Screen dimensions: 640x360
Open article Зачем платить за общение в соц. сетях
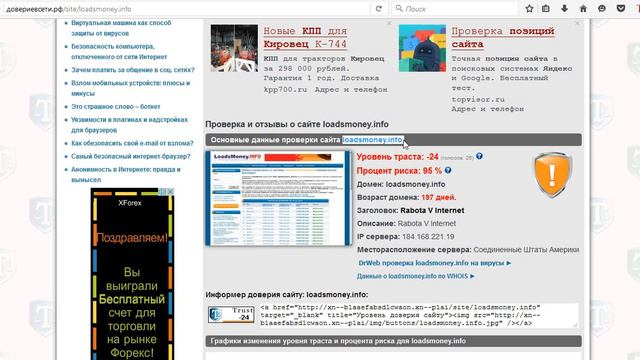click(x=133, y=70)
